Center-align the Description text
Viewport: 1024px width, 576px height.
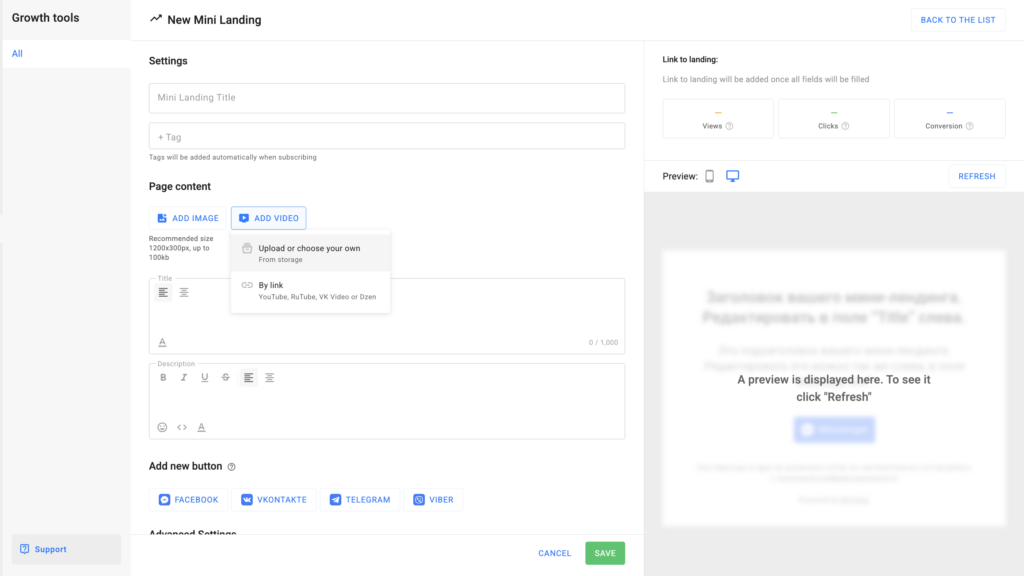[269, 377]
